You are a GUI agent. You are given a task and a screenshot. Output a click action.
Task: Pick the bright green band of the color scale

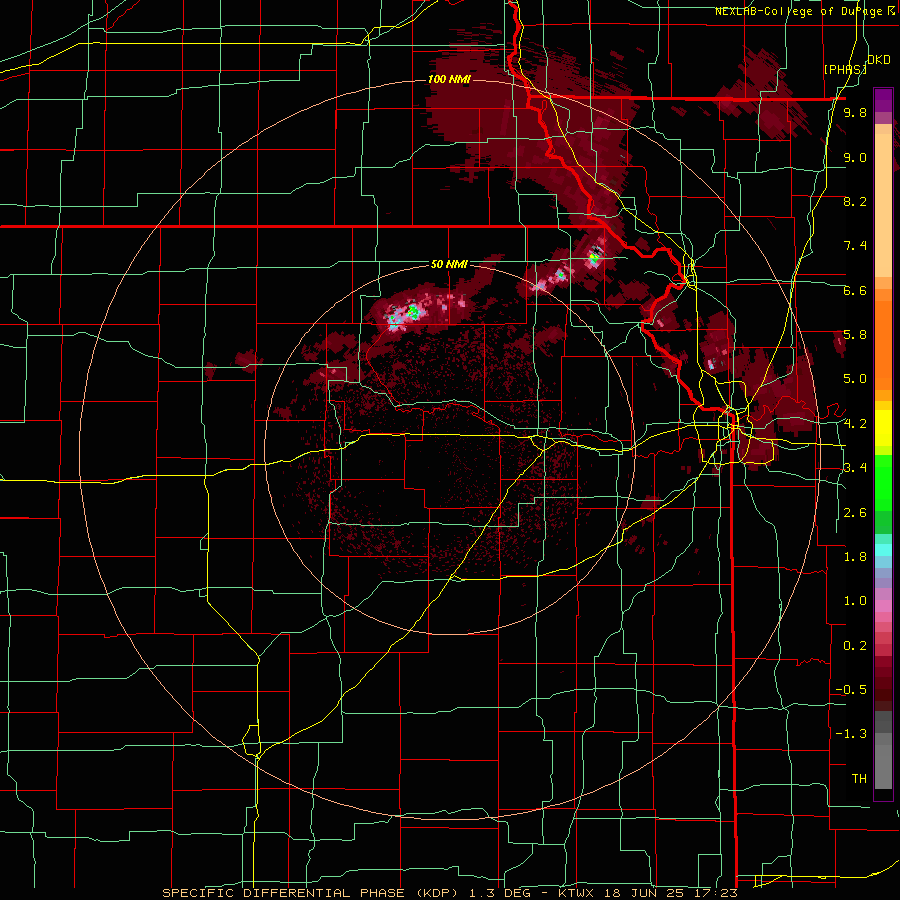tap(883, 483)
